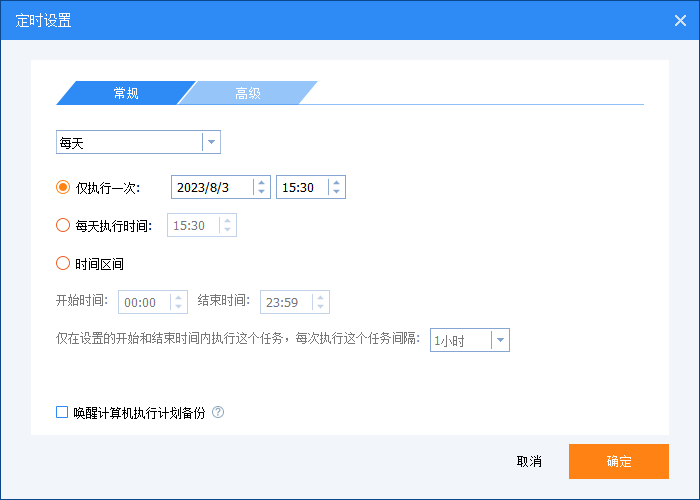Decrease the 2023/8/3 date with down arrow
Viewport: 700px width, 500px height.
pos(262,192)
